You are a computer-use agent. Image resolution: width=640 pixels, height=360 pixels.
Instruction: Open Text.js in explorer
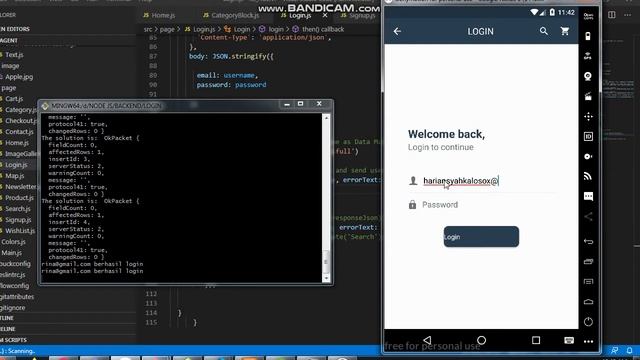(14, 55)
